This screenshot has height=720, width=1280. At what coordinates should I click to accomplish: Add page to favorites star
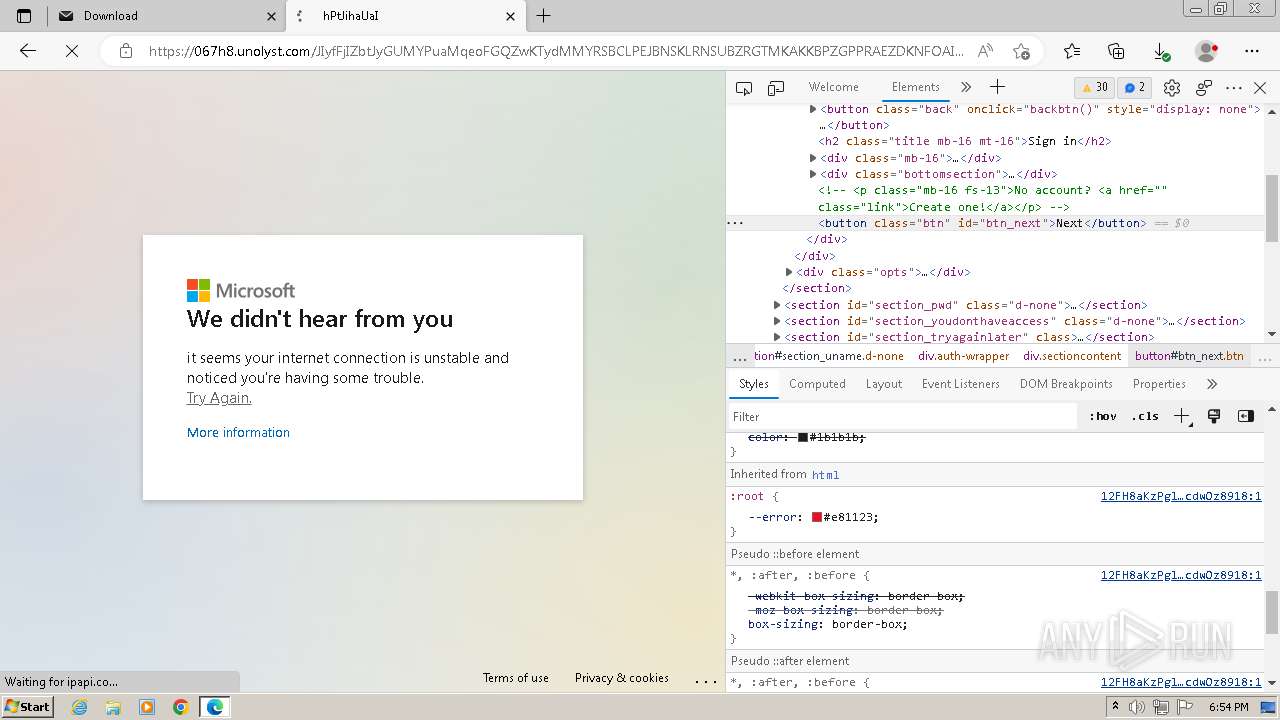click(x=1021, y=51)
